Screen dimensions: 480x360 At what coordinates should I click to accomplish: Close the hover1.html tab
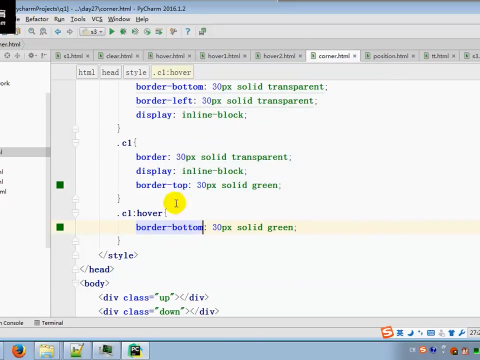pos(245,56)
